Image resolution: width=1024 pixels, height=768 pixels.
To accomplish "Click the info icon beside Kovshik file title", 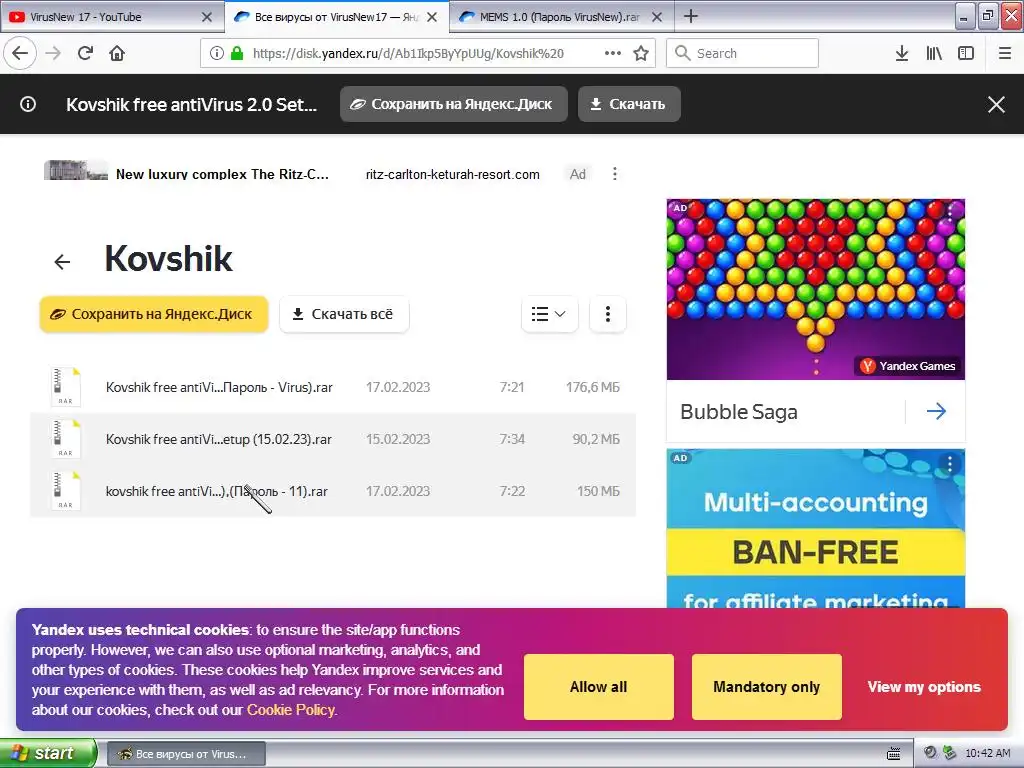I will point(28,104).
